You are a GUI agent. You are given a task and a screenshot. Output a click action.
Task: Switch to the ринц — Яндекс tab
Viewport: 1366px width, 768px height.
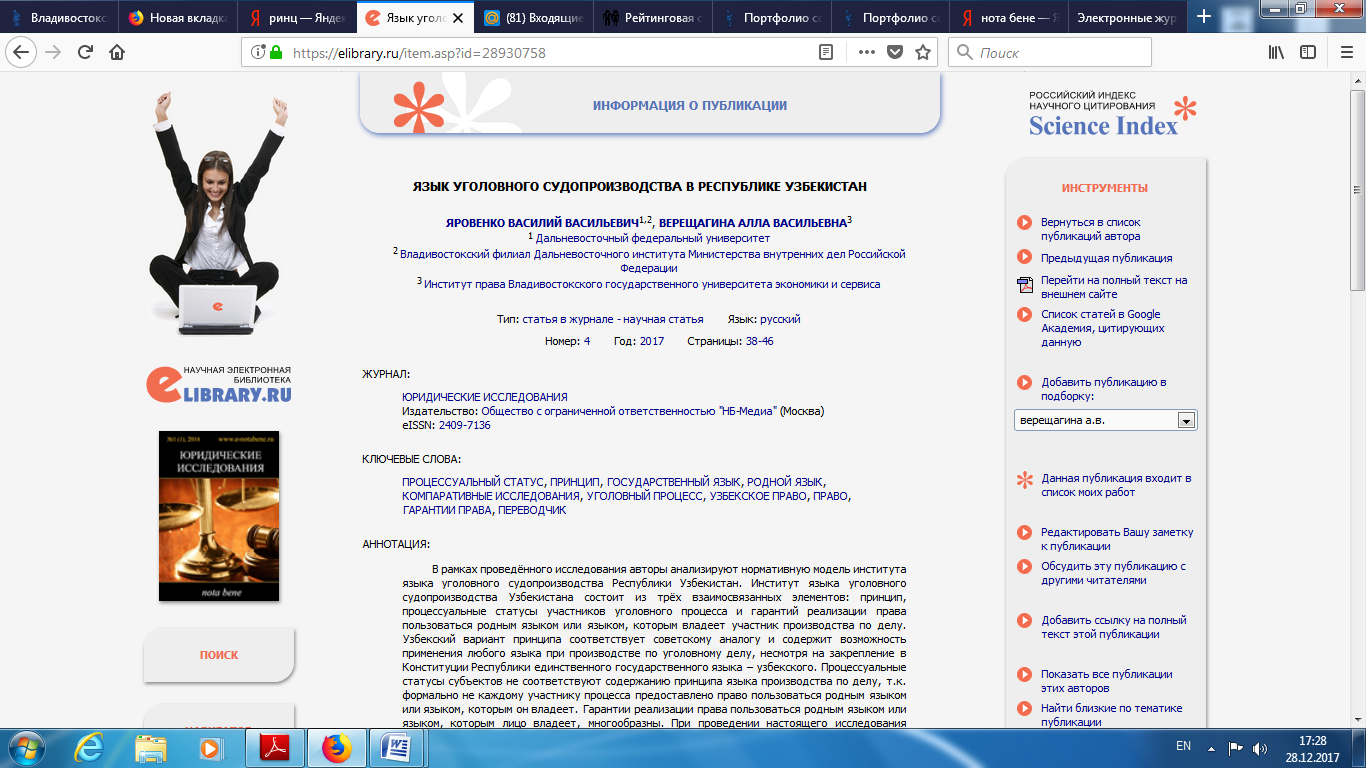point(298,17)
